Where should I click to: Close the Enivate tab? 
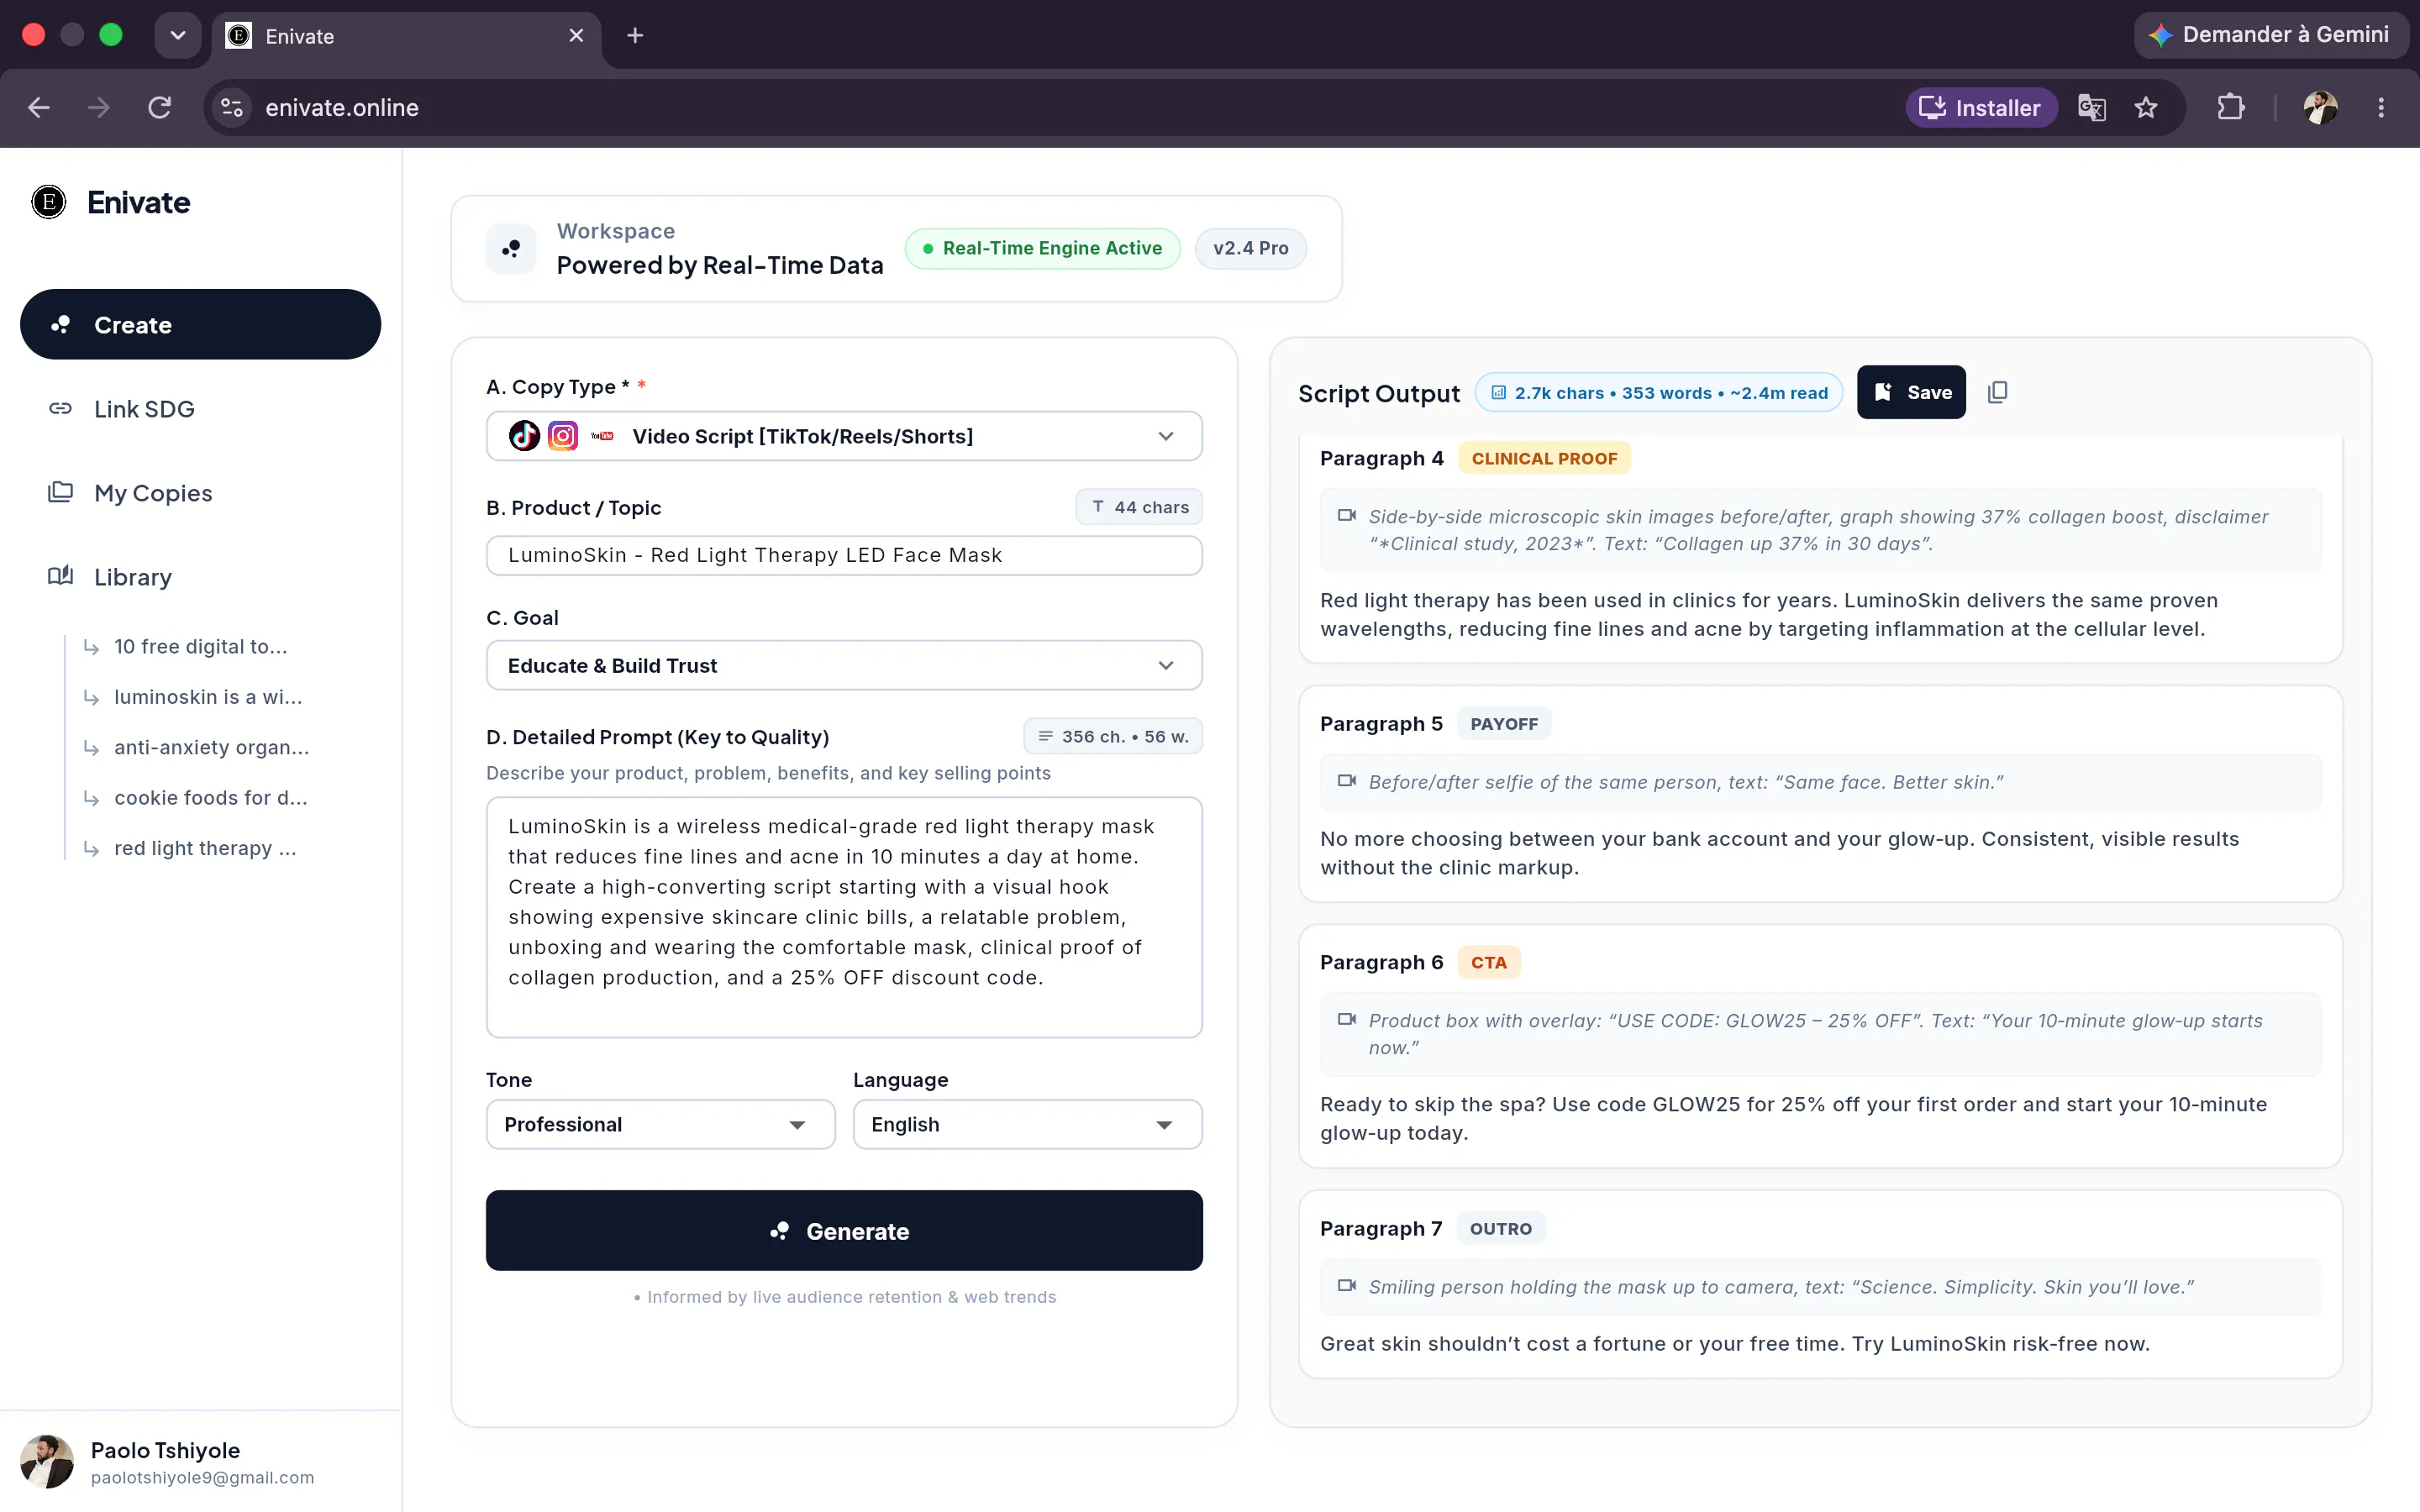[576, 36]
